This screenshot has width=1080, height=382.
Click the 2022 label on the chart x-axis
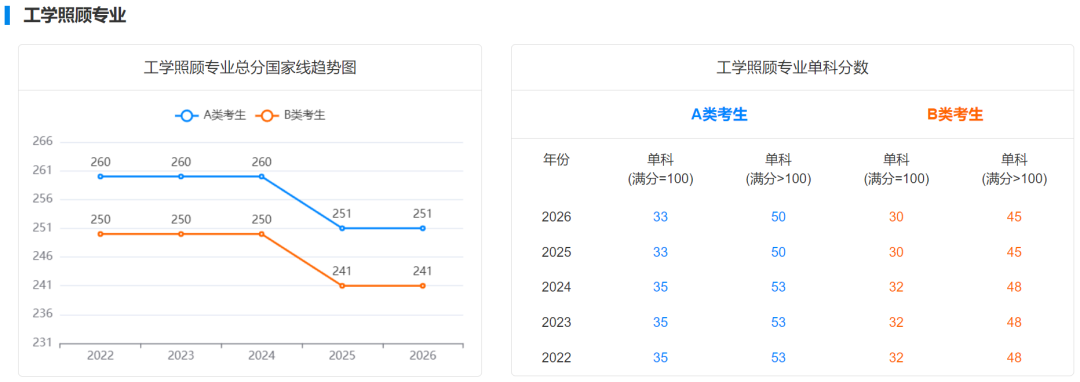point(101,356)
